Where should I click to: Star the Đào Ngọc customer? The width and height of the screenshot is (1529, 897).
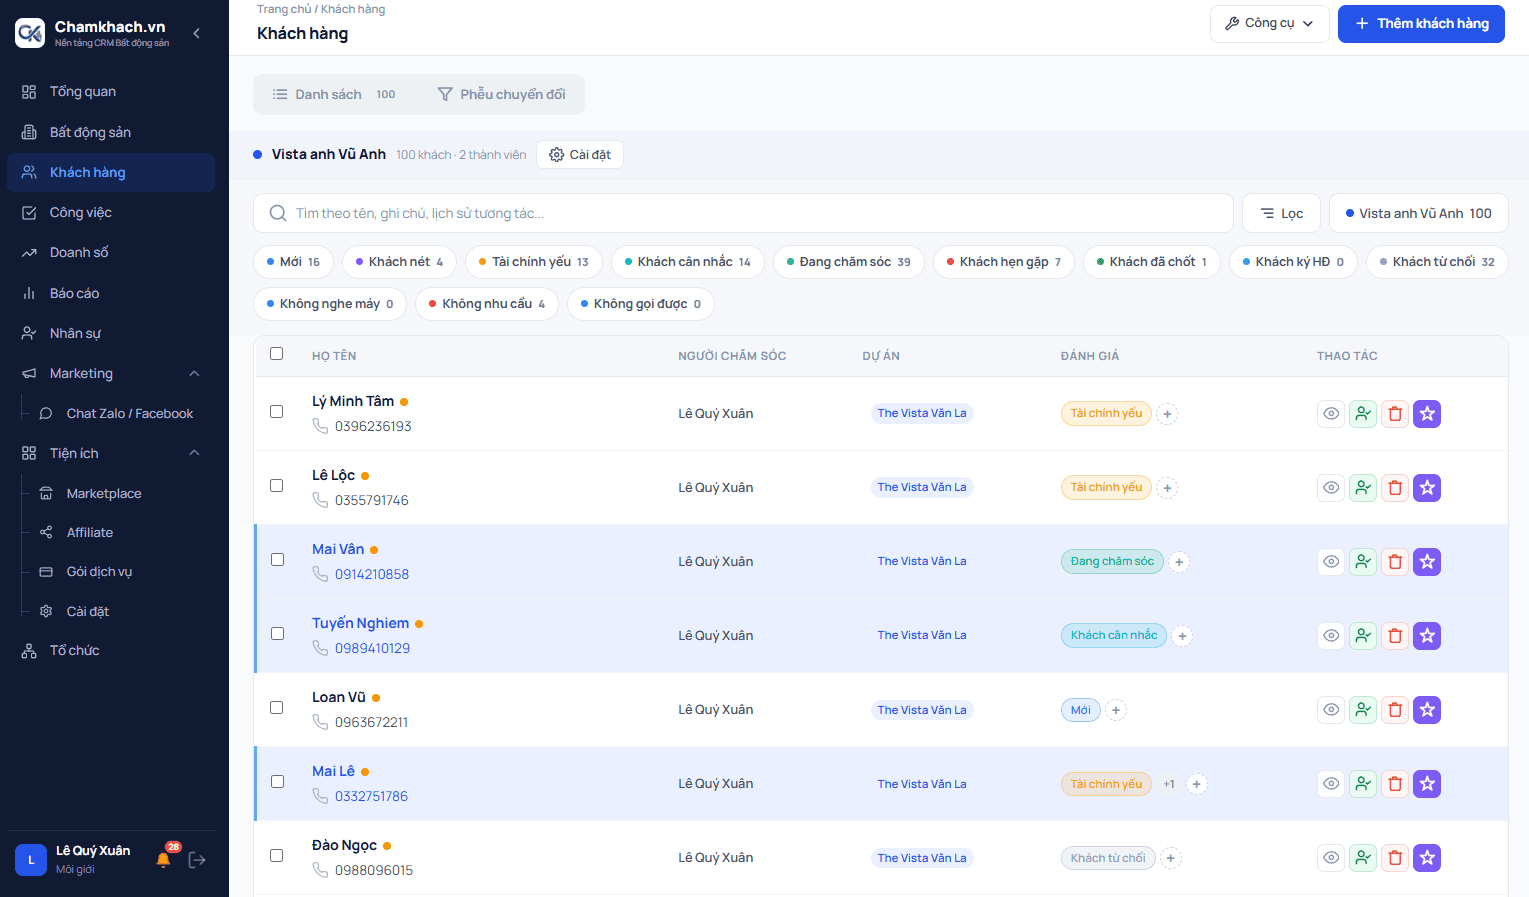click(1427, 858)
